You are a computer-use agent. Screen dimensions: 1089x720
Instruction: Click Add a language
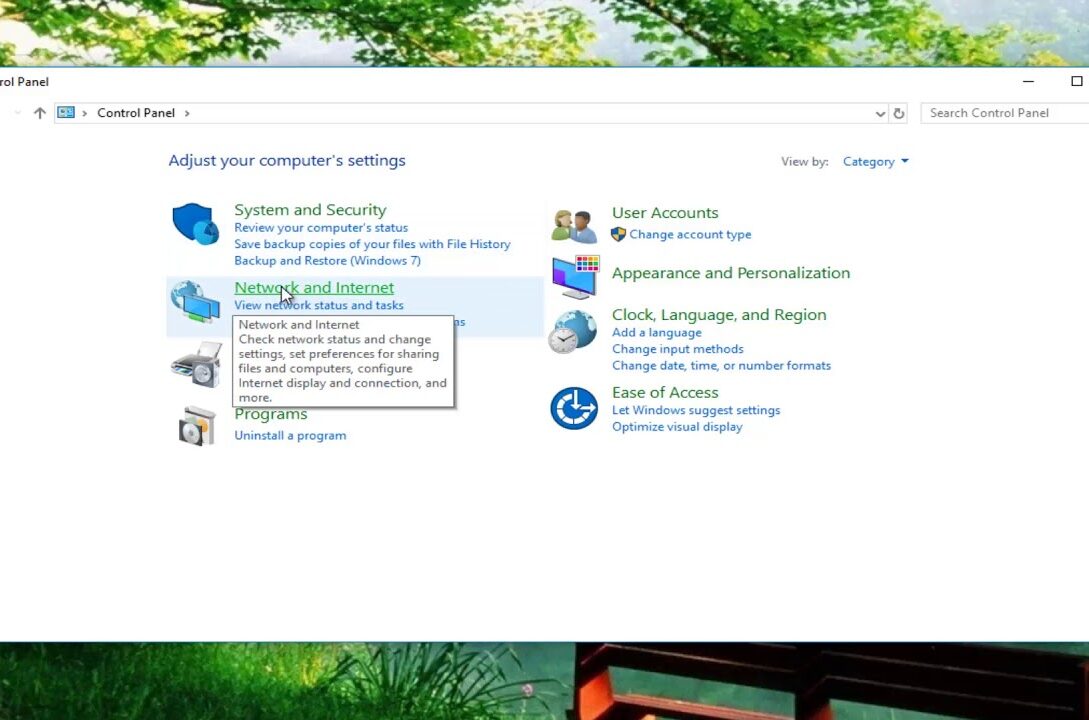pyautogui.click(x=656, y=333)
